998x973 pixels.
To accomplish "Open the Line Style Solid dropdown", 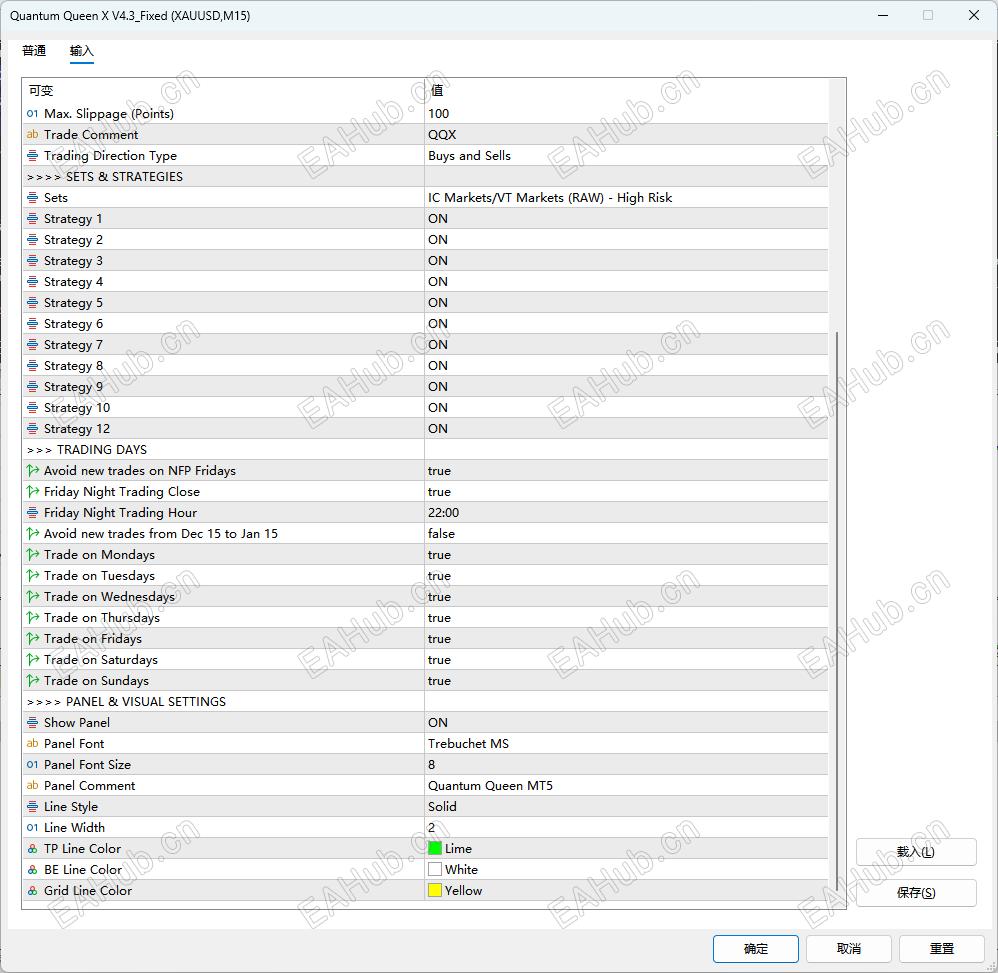I will click(626, 807).
